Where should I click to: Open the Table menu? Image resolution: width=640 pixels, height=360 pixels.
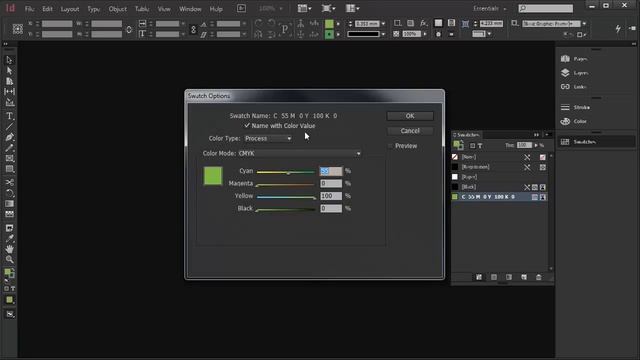click(142, 9)
